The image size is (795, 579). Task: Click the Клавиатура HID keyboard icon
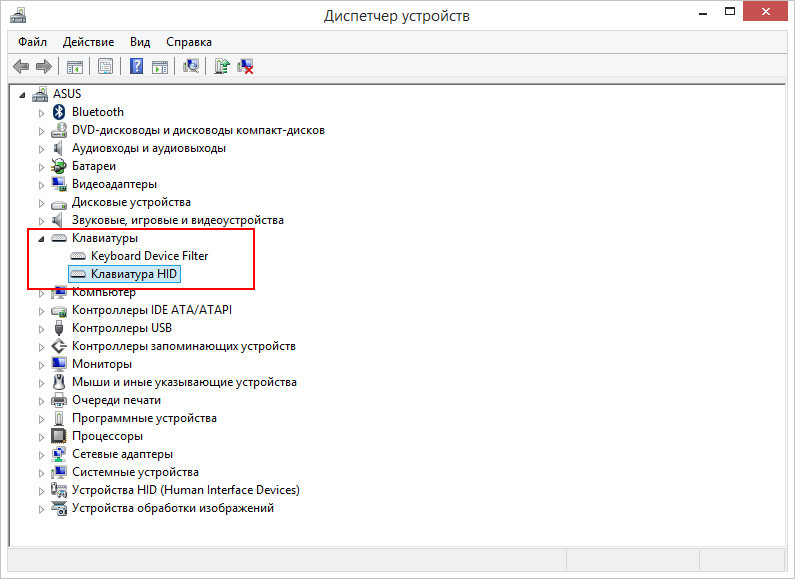[x=78, y=274]
